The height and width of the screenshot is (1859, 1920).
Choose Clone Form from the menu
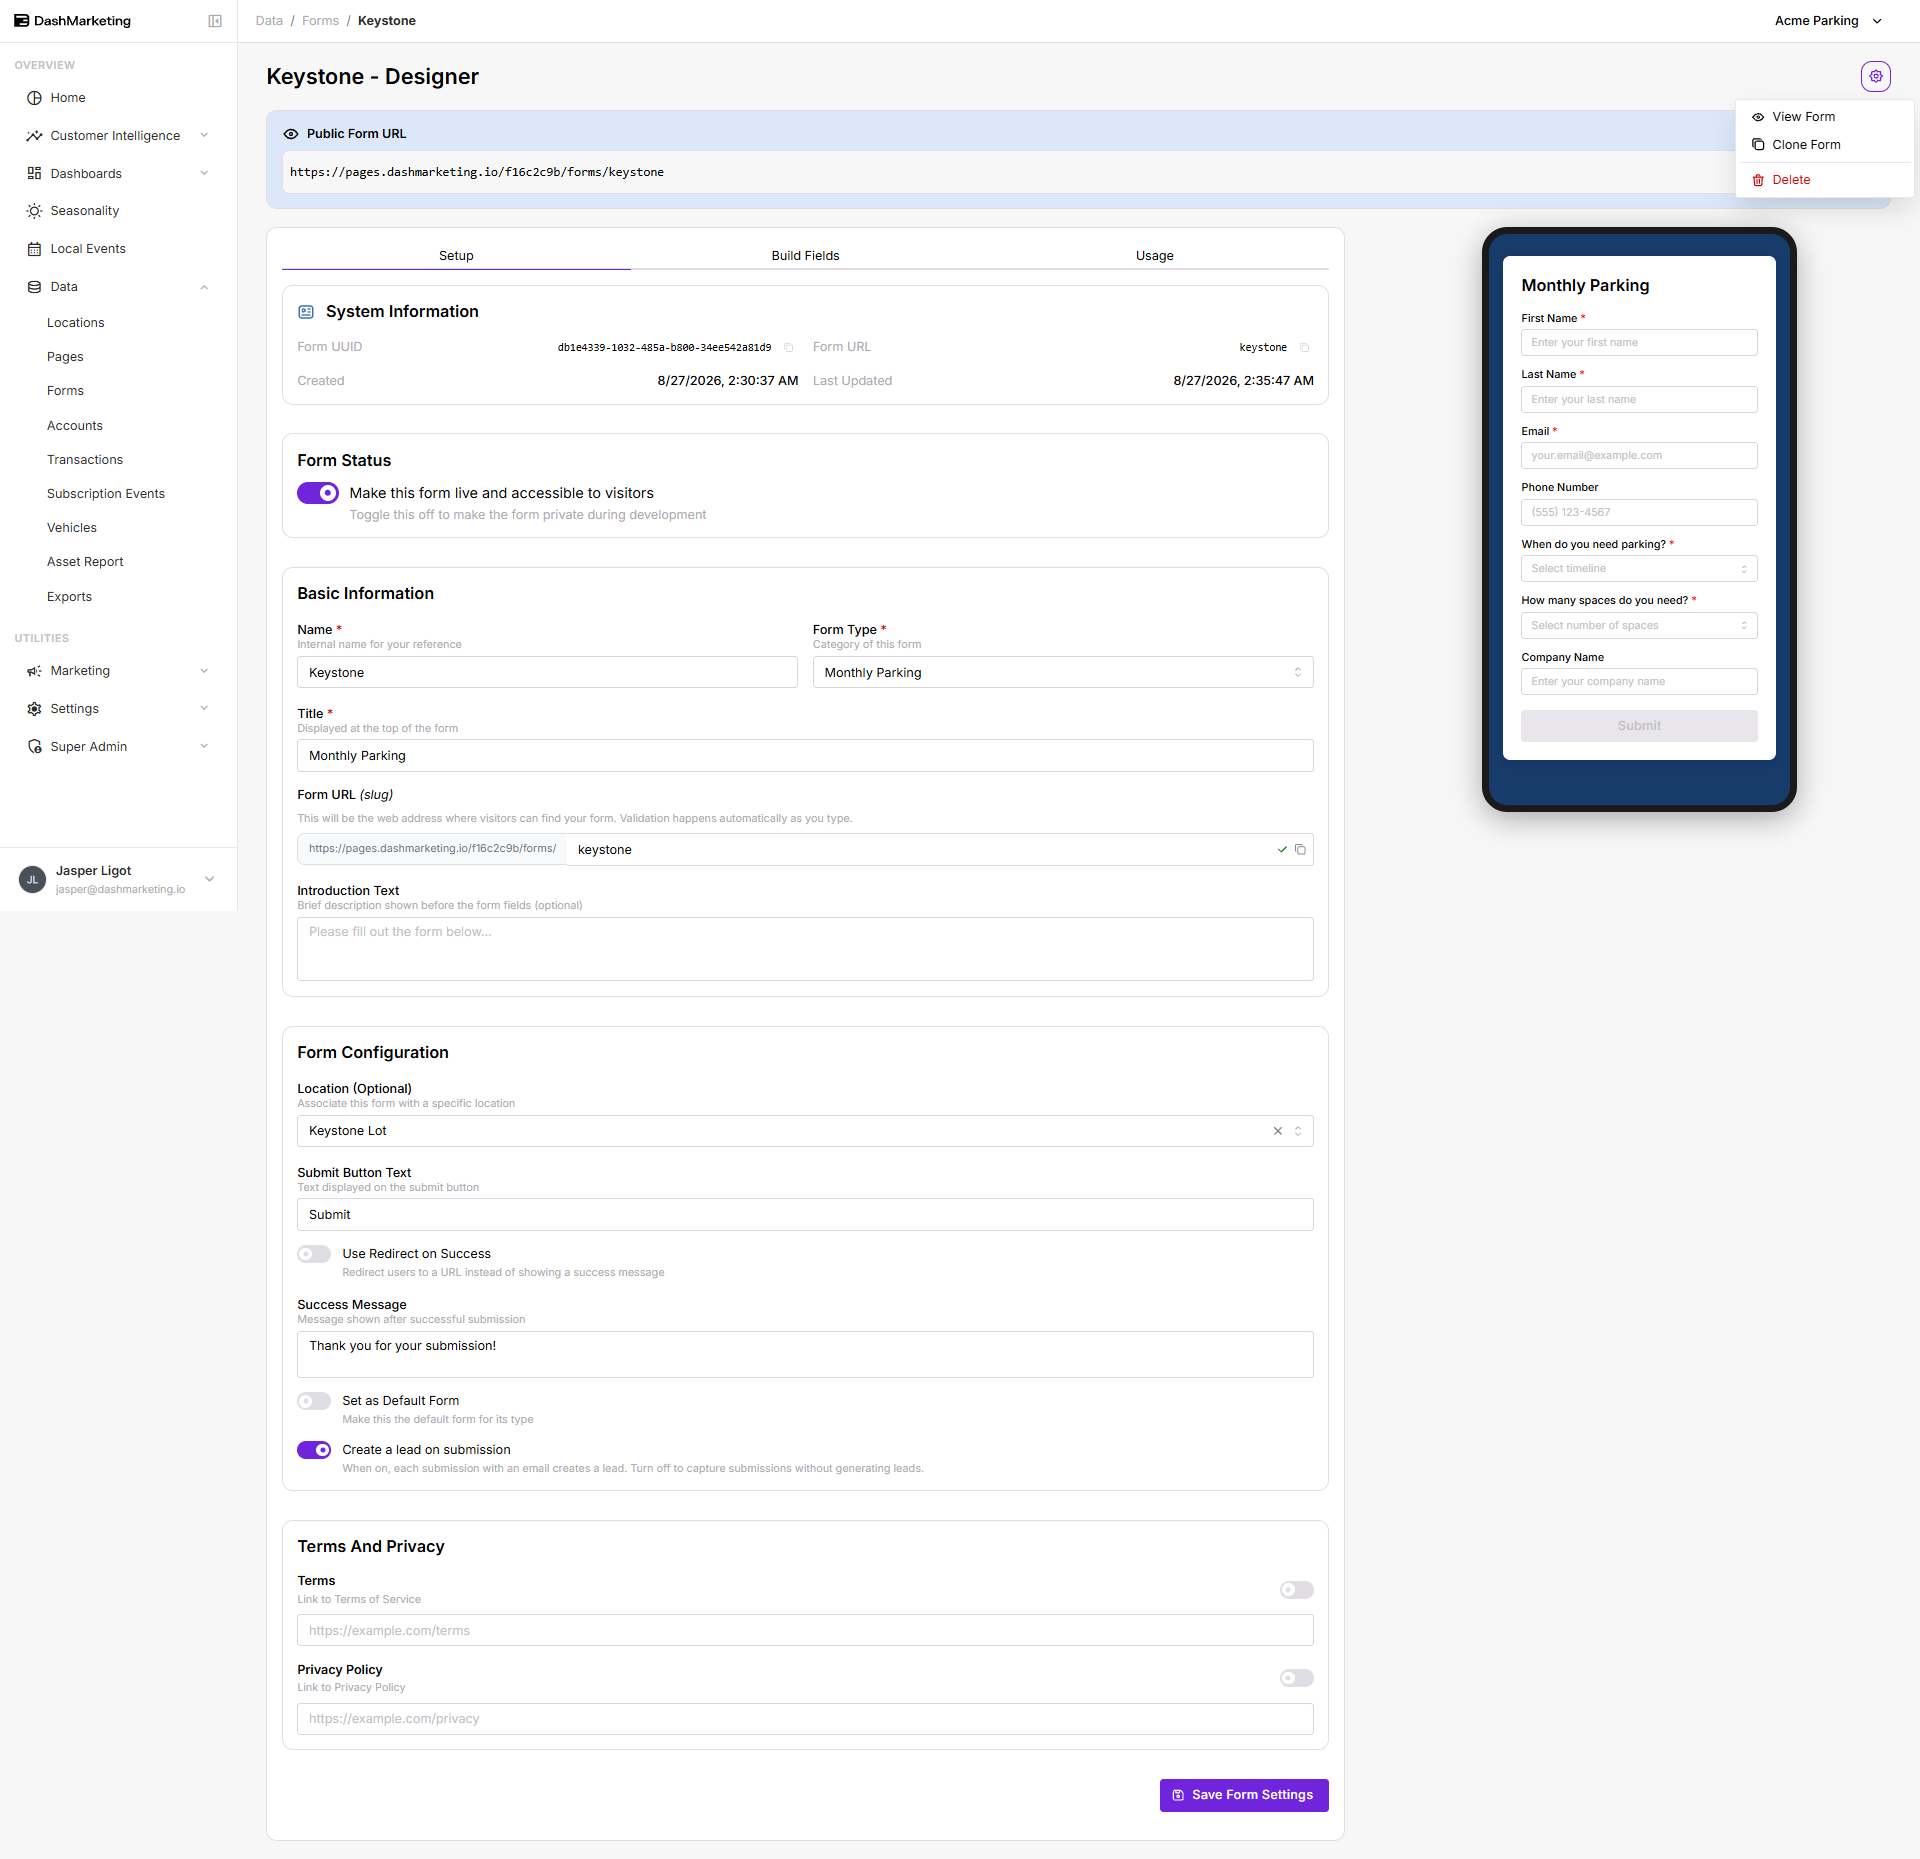pyautogui.click(x=1824, y=145)
